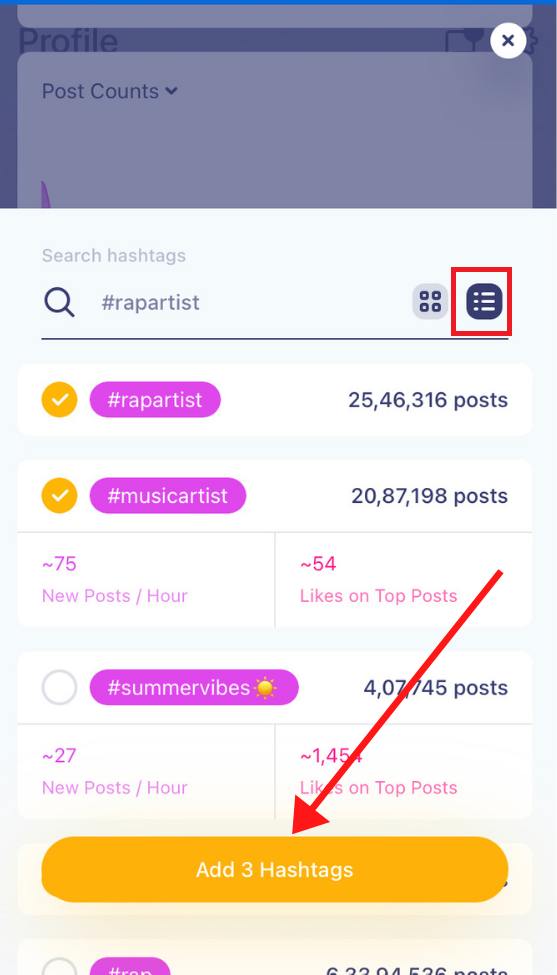Uncheck the #musicartist checkmark
The width and height of the screenshot is (557, 975).
coord(60,496)
